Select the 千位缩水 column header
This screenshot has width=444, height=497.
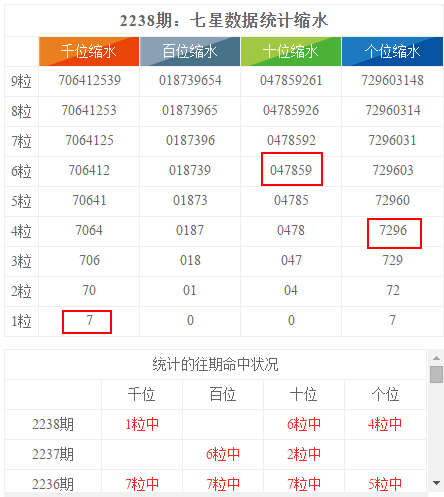point(89,51)
